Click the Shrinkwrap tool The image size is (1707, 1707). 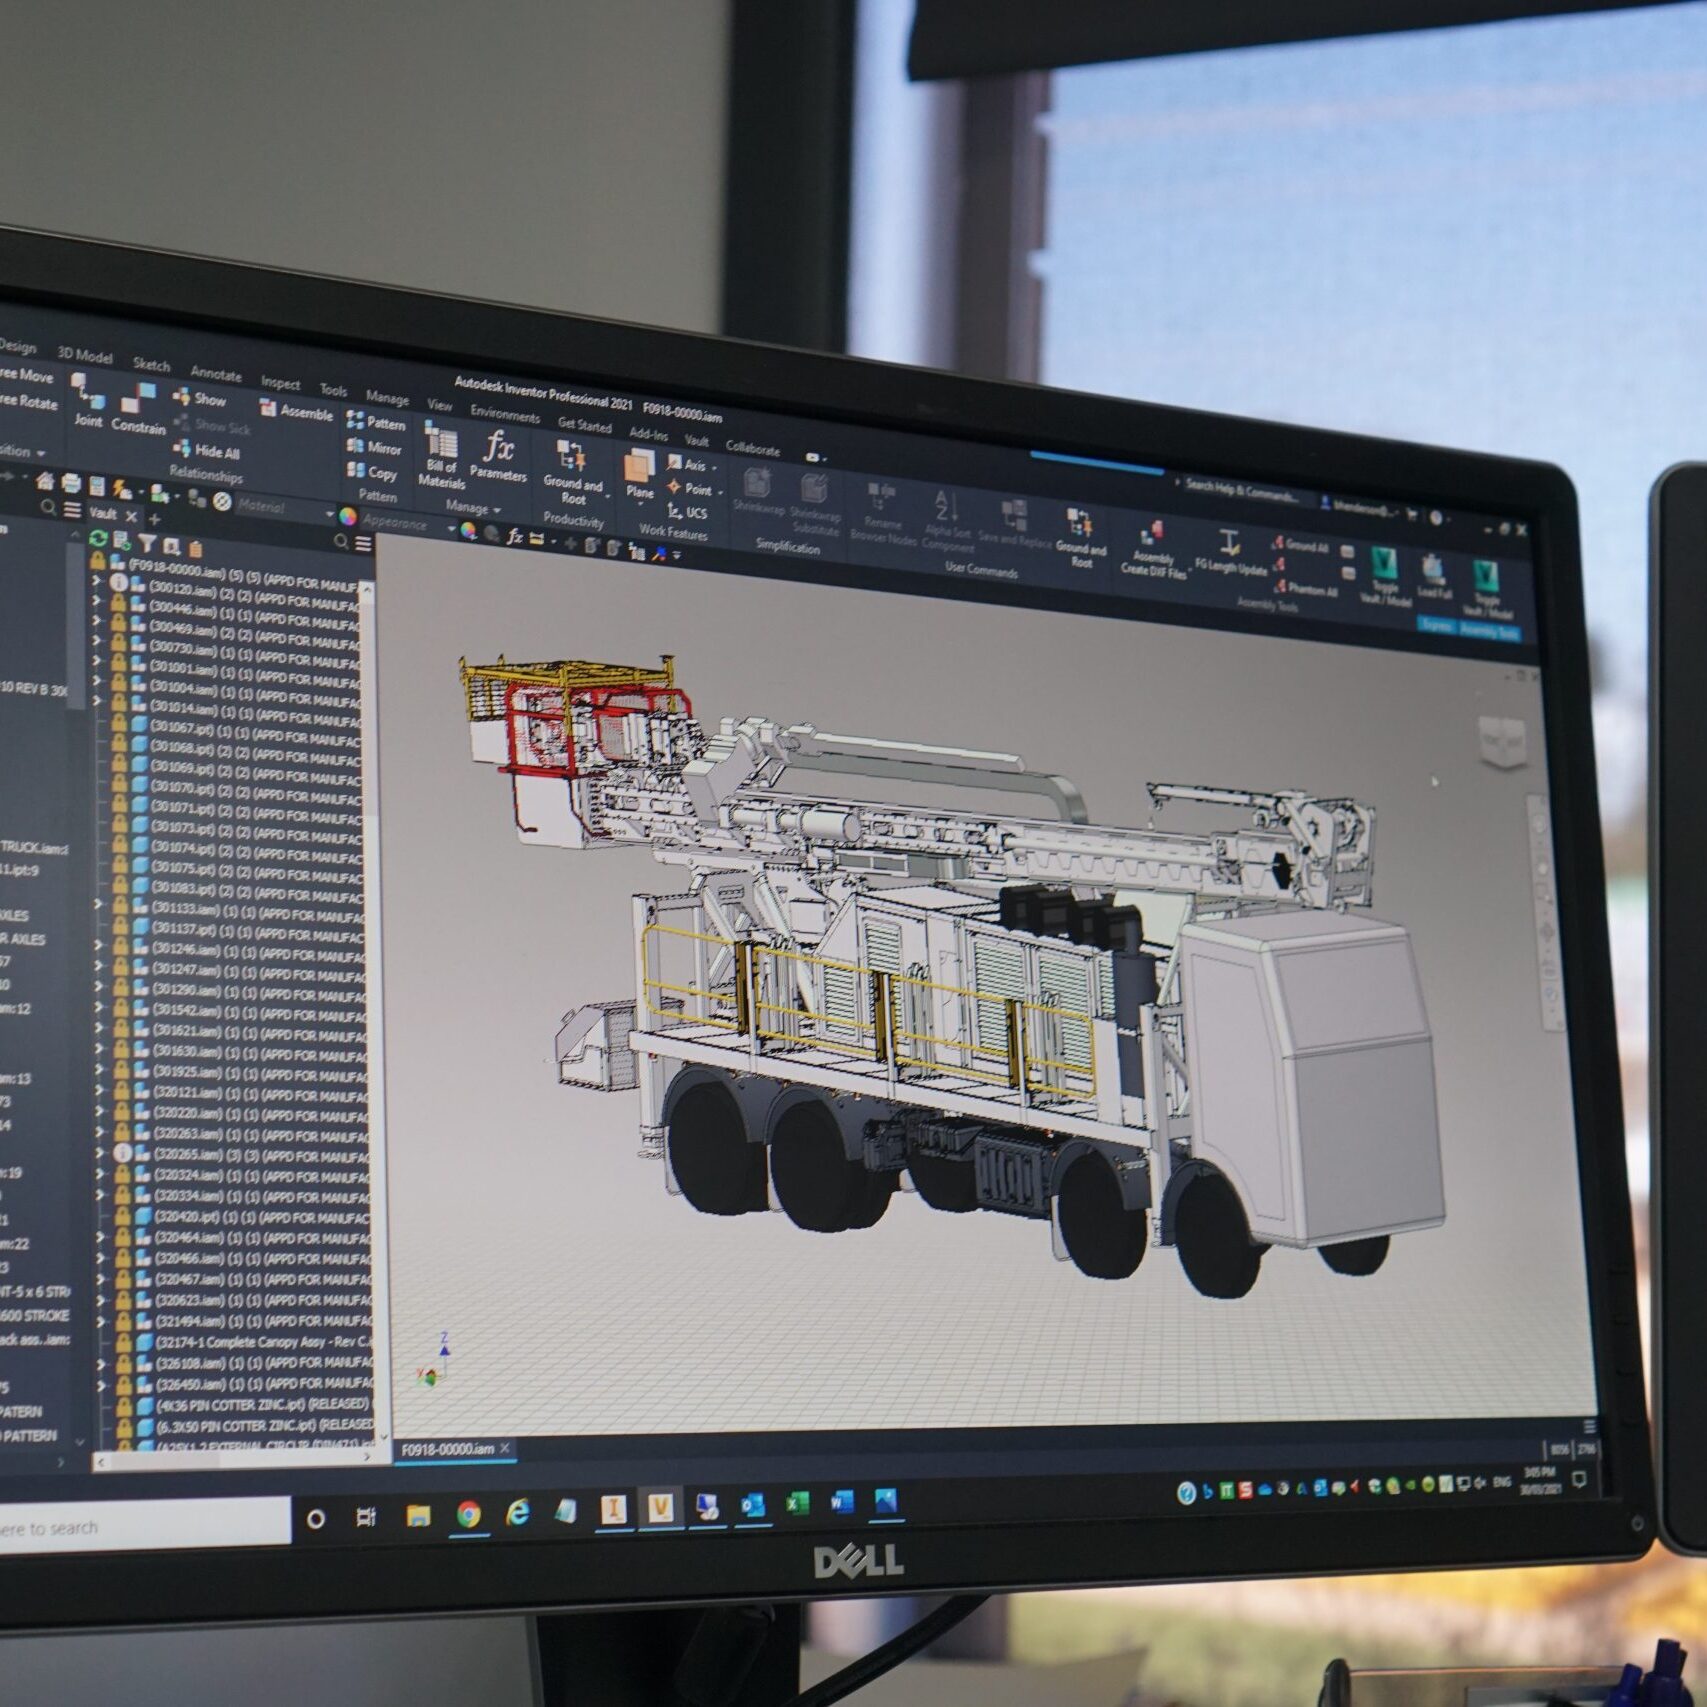point(758,492)
